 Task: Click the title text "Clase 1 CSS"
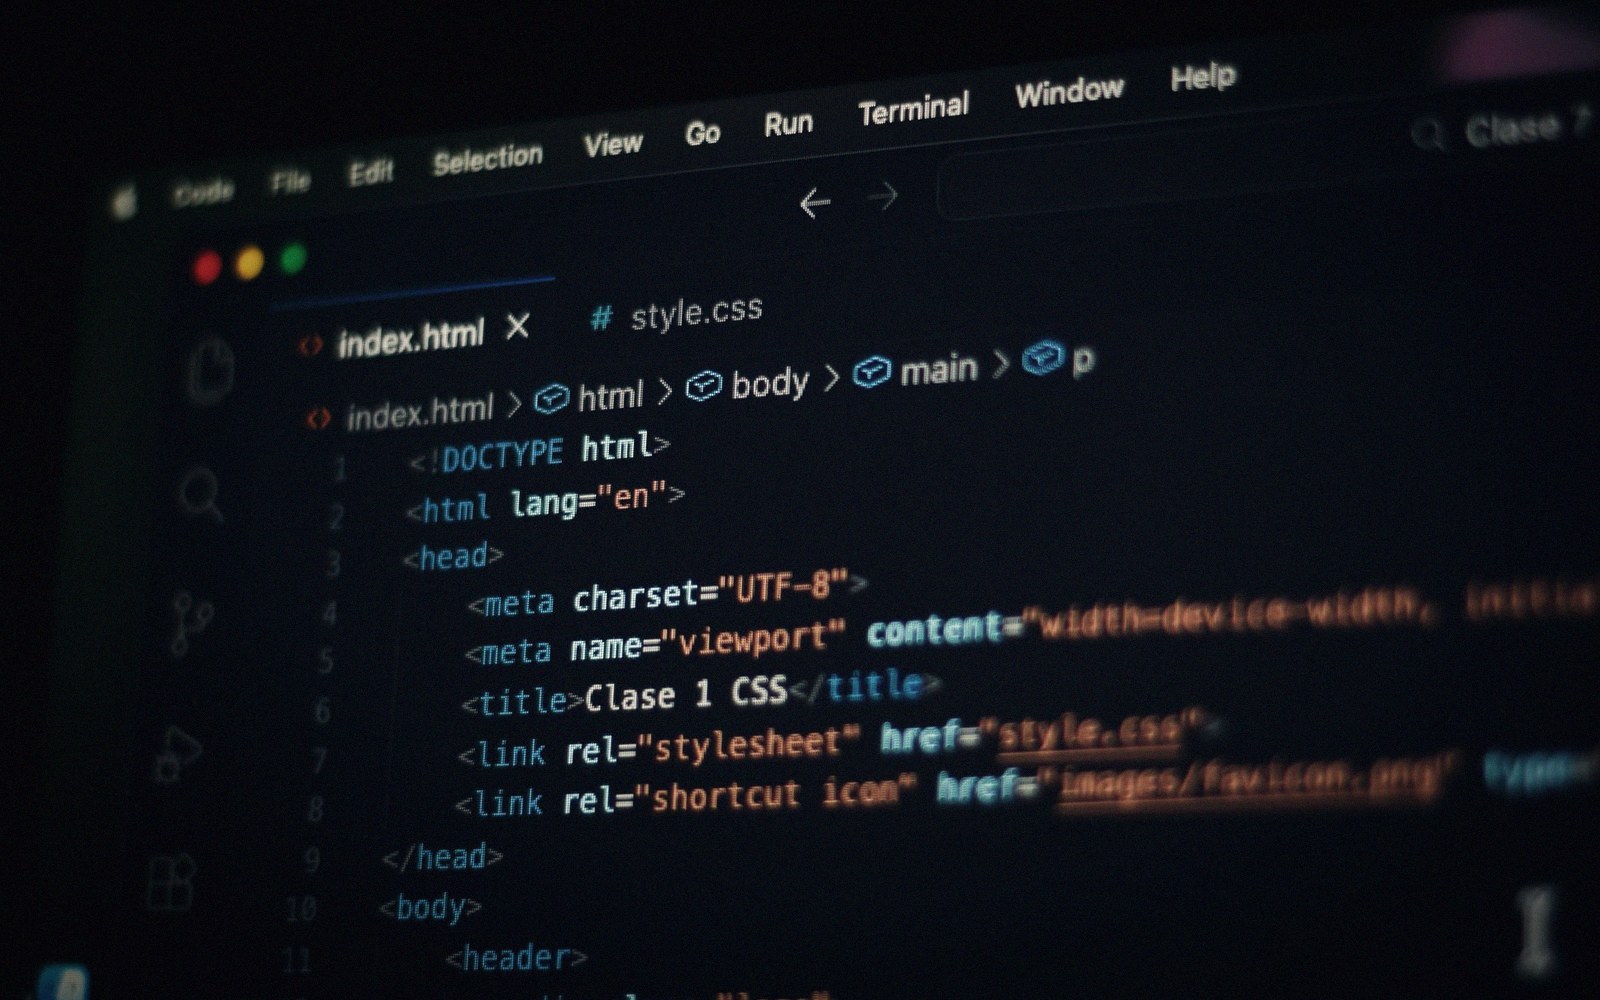(685, 695)
